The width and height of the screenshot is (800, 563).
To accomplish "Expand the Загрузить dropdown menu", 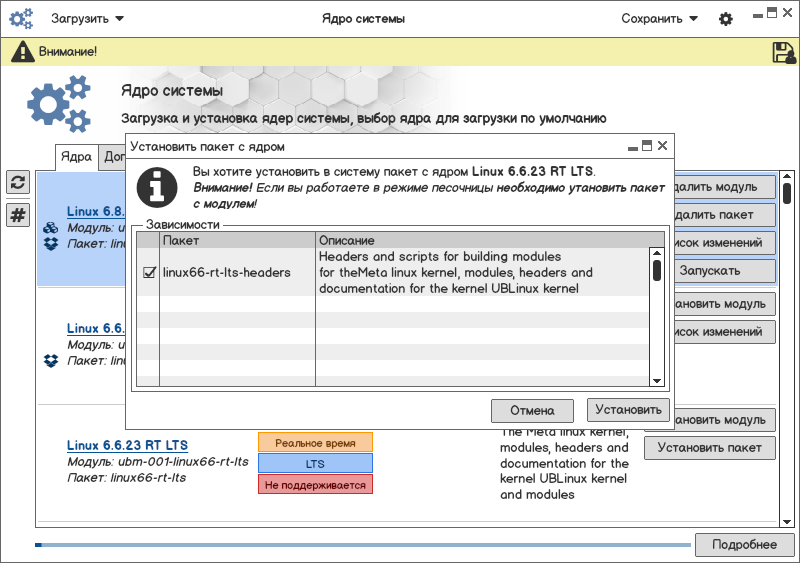I will click(88, 19).
